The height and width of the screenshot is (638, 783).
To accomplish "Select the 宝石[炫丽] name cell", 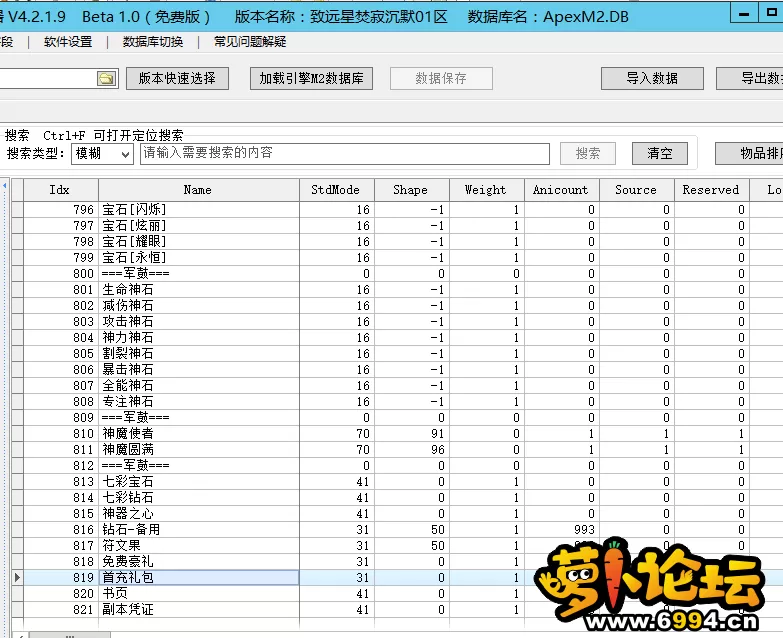I will click(199, 226).
